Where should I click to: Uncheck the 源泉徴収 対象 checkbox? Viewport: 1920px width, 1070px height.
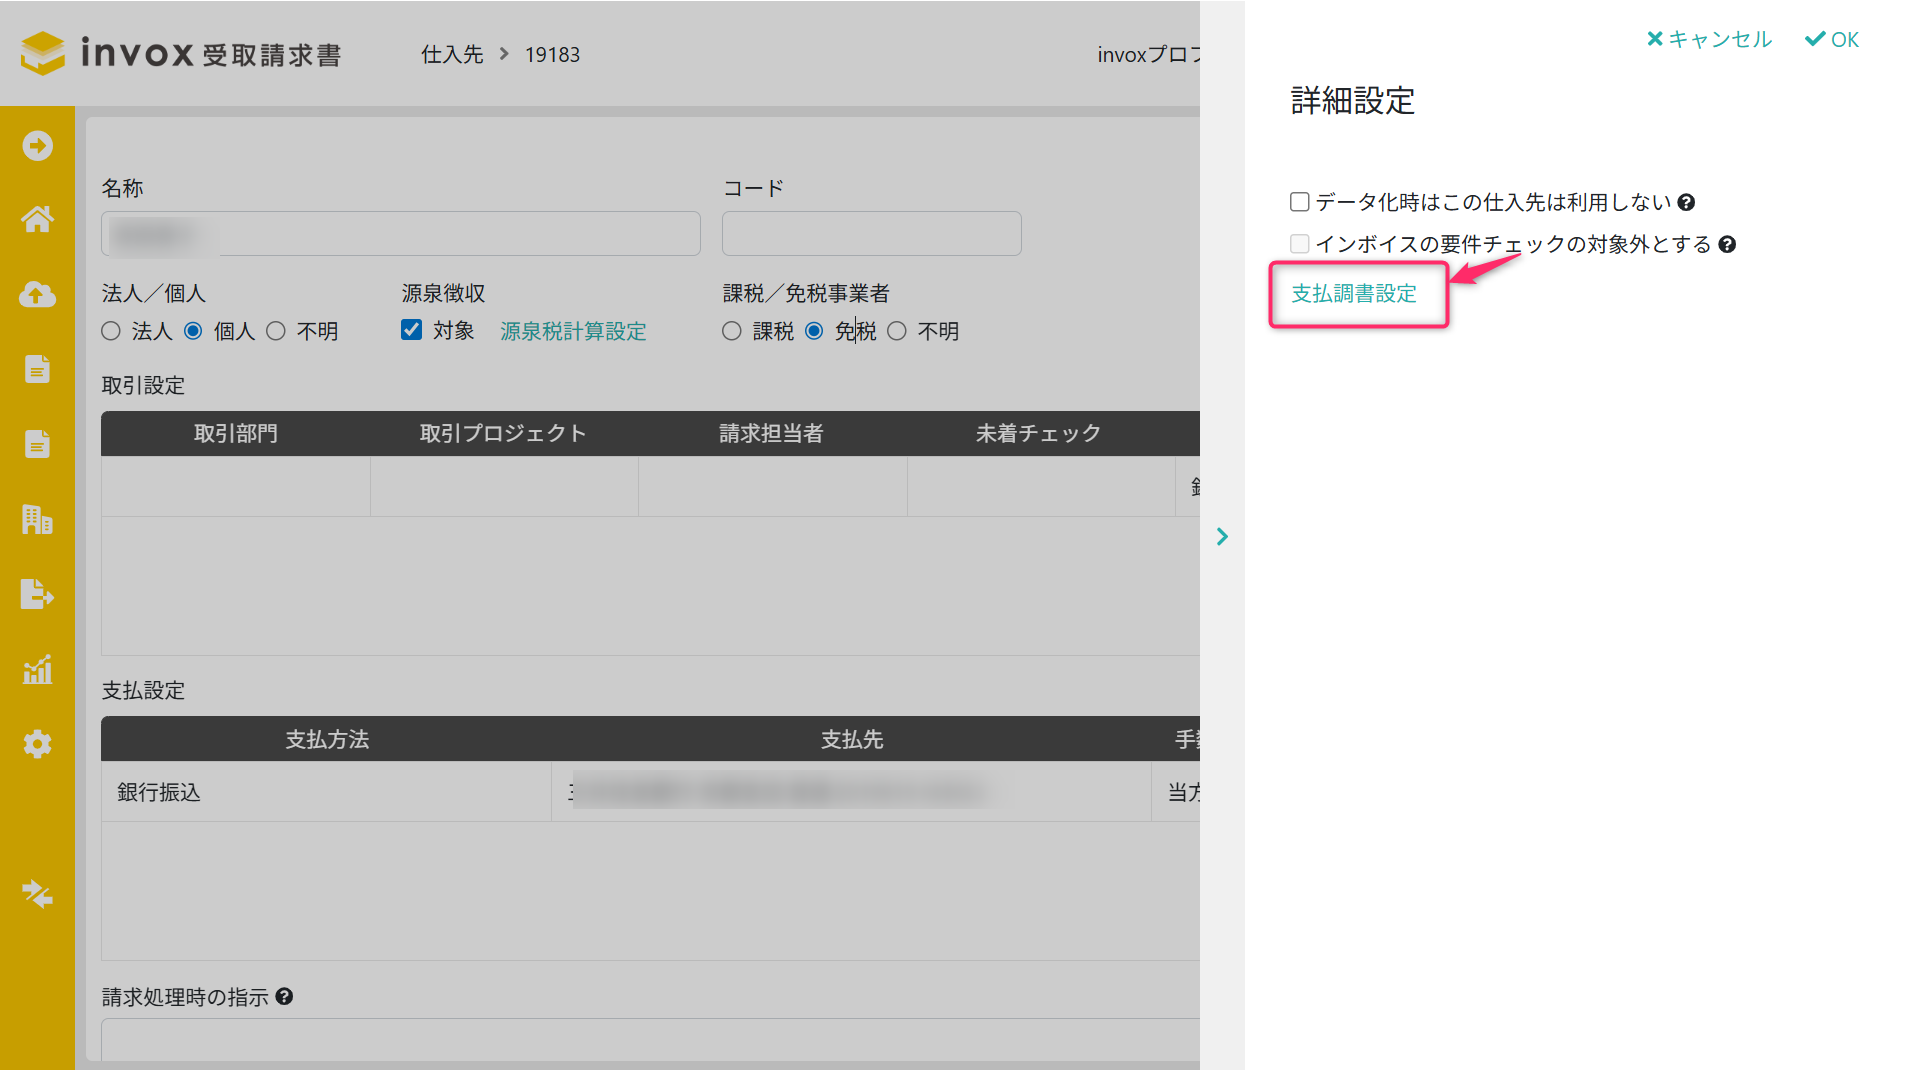point(411,330)
